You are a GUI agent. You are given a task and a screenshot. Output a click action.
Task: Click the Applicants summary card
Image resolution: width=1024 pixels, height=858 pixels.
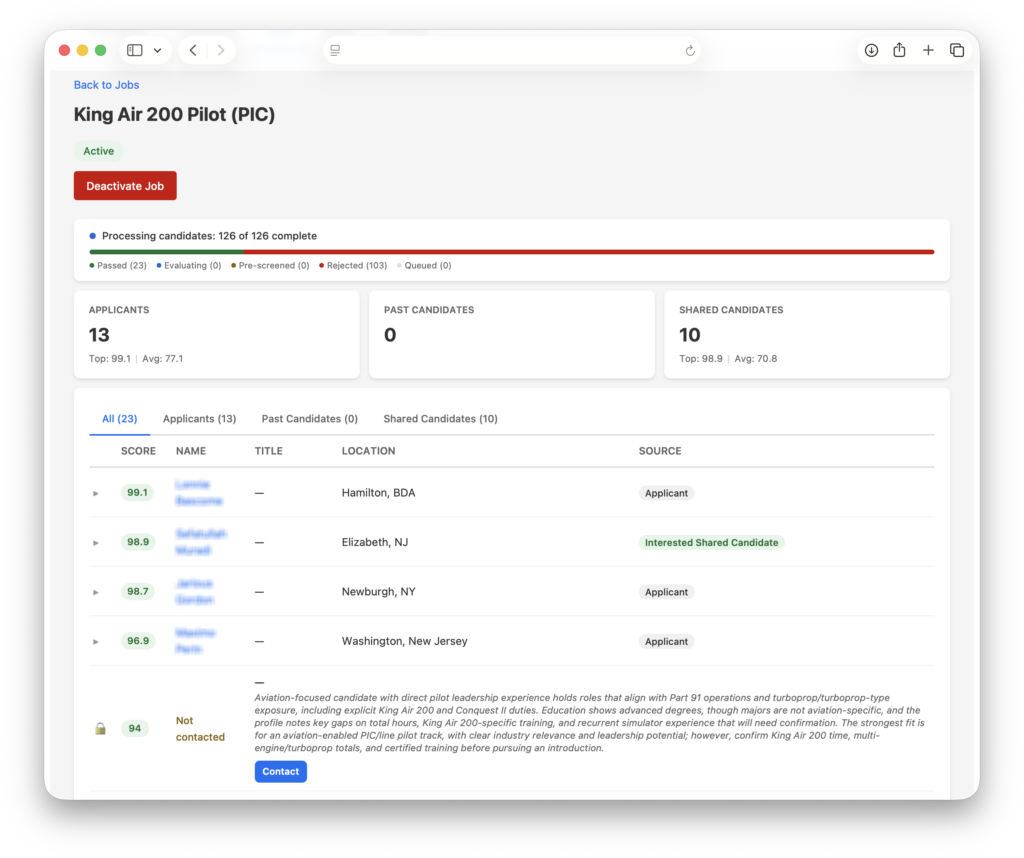pos(217,334)
